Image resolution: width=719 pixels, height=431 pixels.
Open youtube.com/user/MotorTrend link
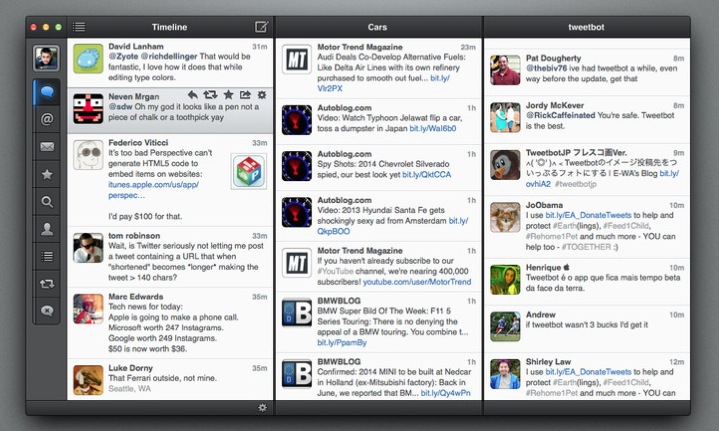(416, 283)
